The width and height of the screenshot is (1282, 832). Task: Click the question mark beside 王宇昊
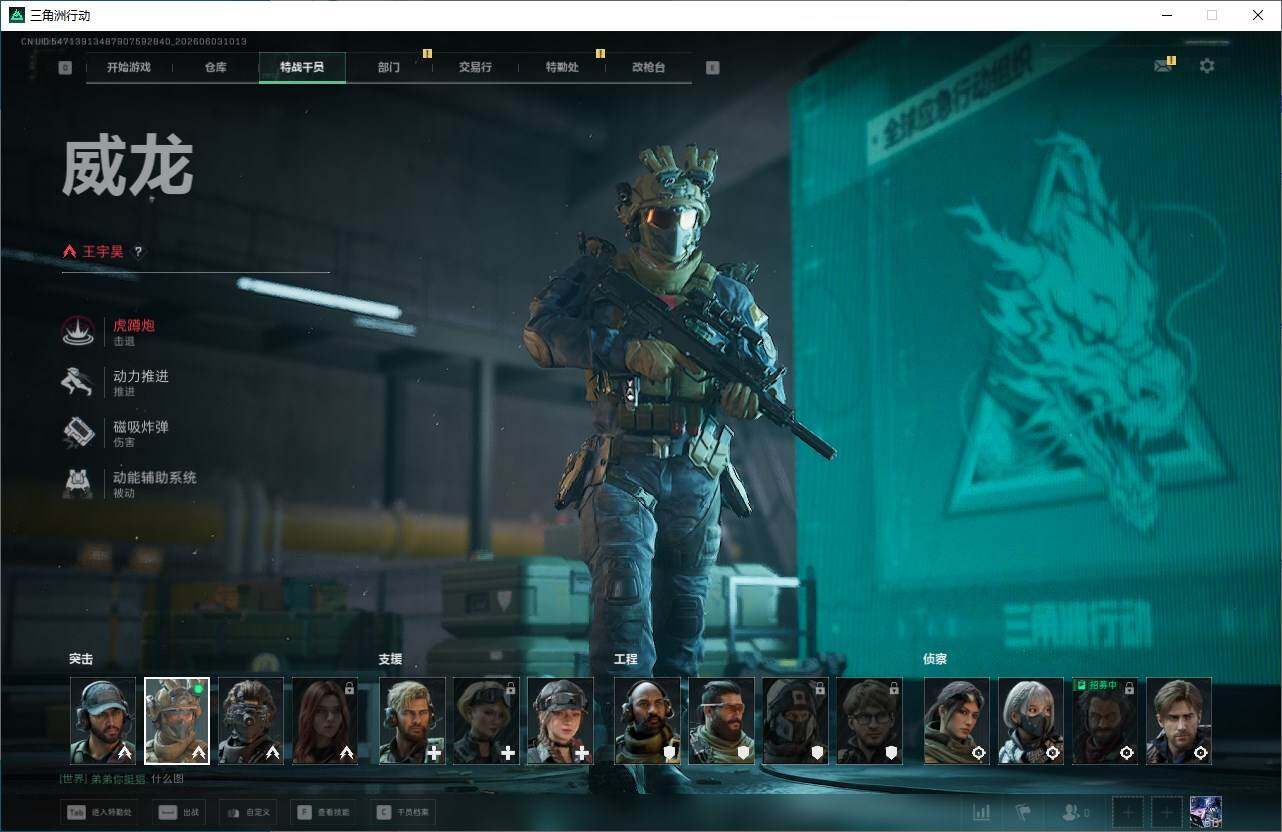point(138,252)
